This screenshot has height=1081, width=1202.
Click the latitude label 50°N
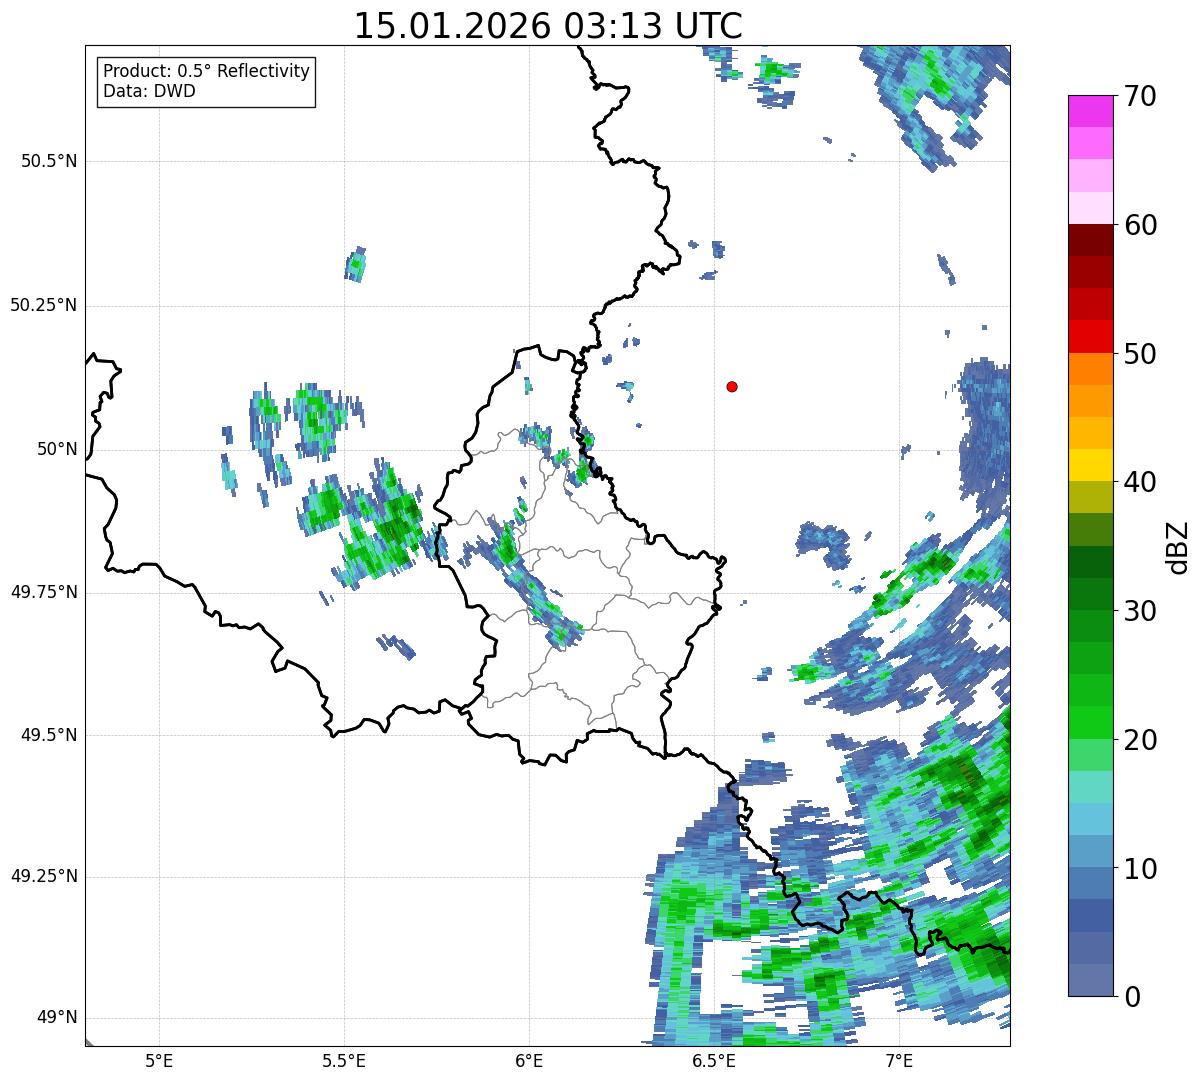click(57, 449)
